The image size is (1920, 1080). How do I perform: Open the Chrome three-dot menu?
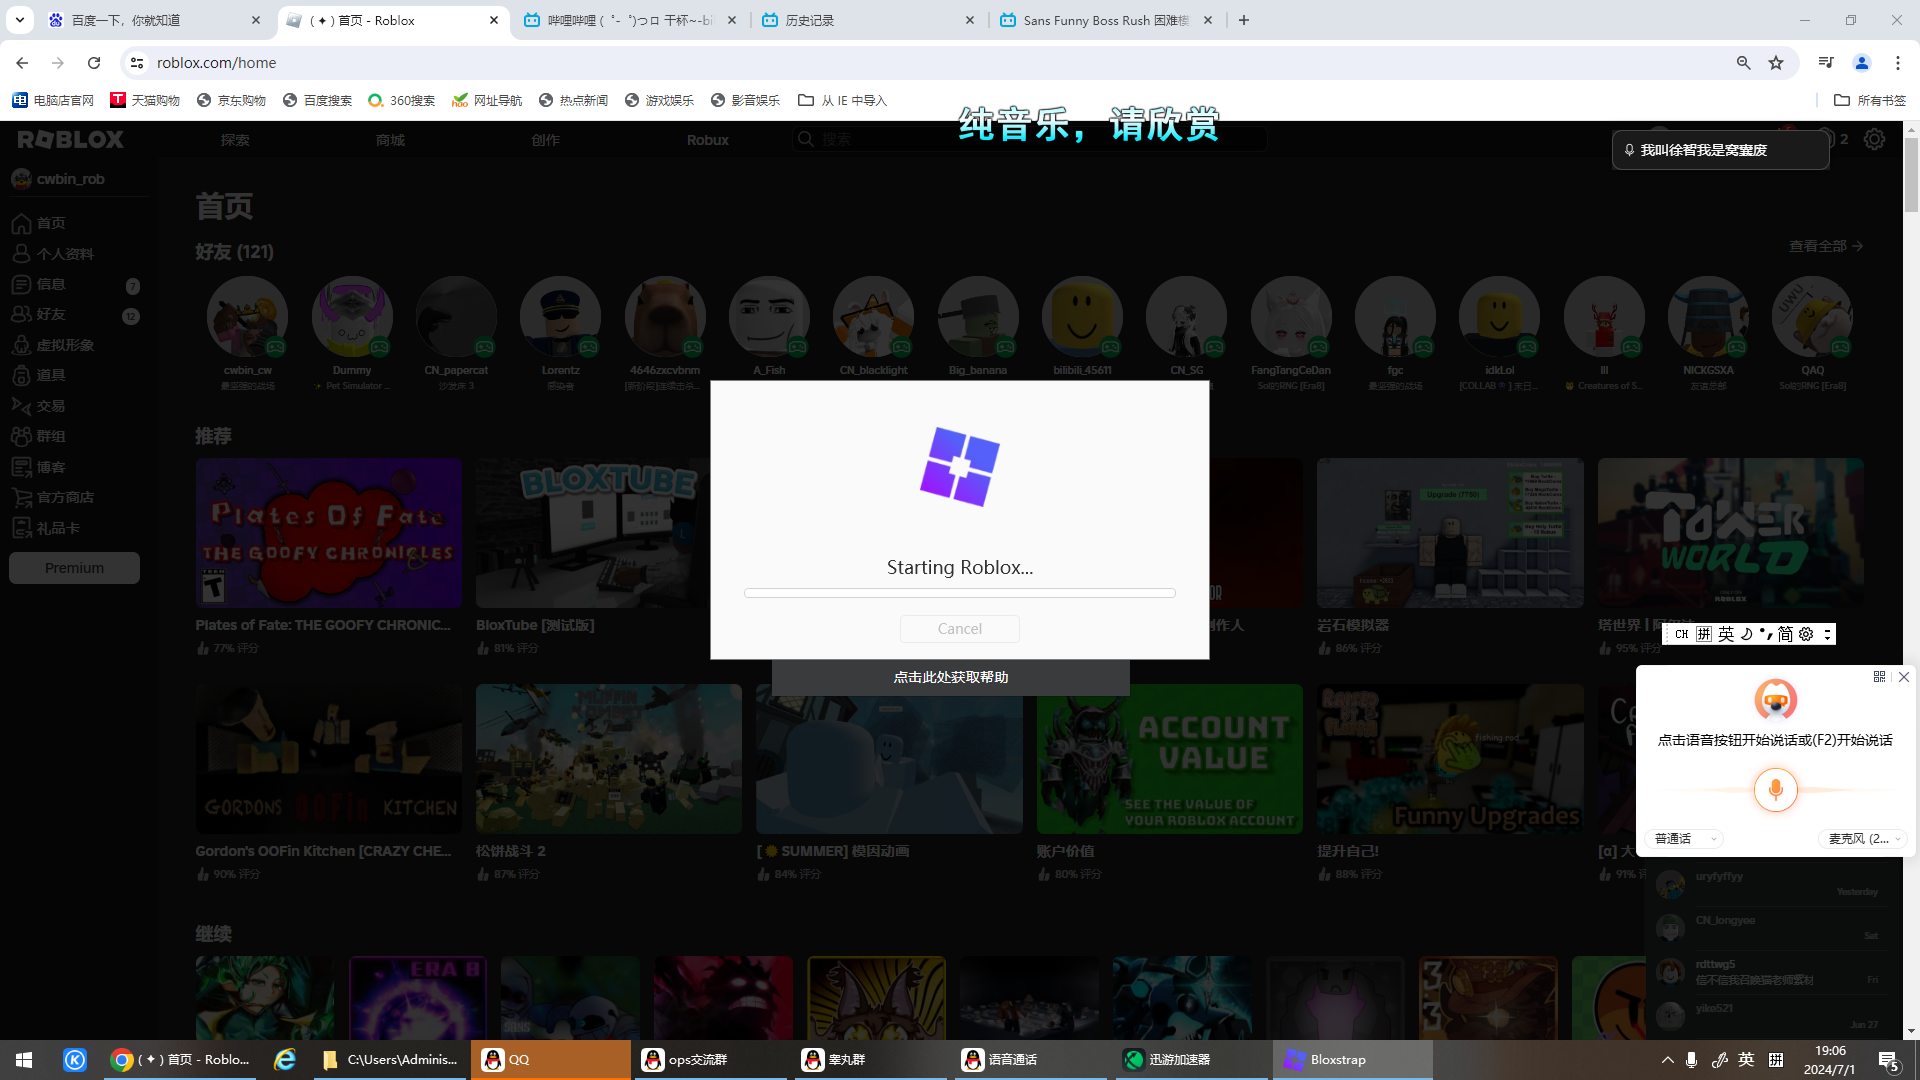pos(1898,63)
